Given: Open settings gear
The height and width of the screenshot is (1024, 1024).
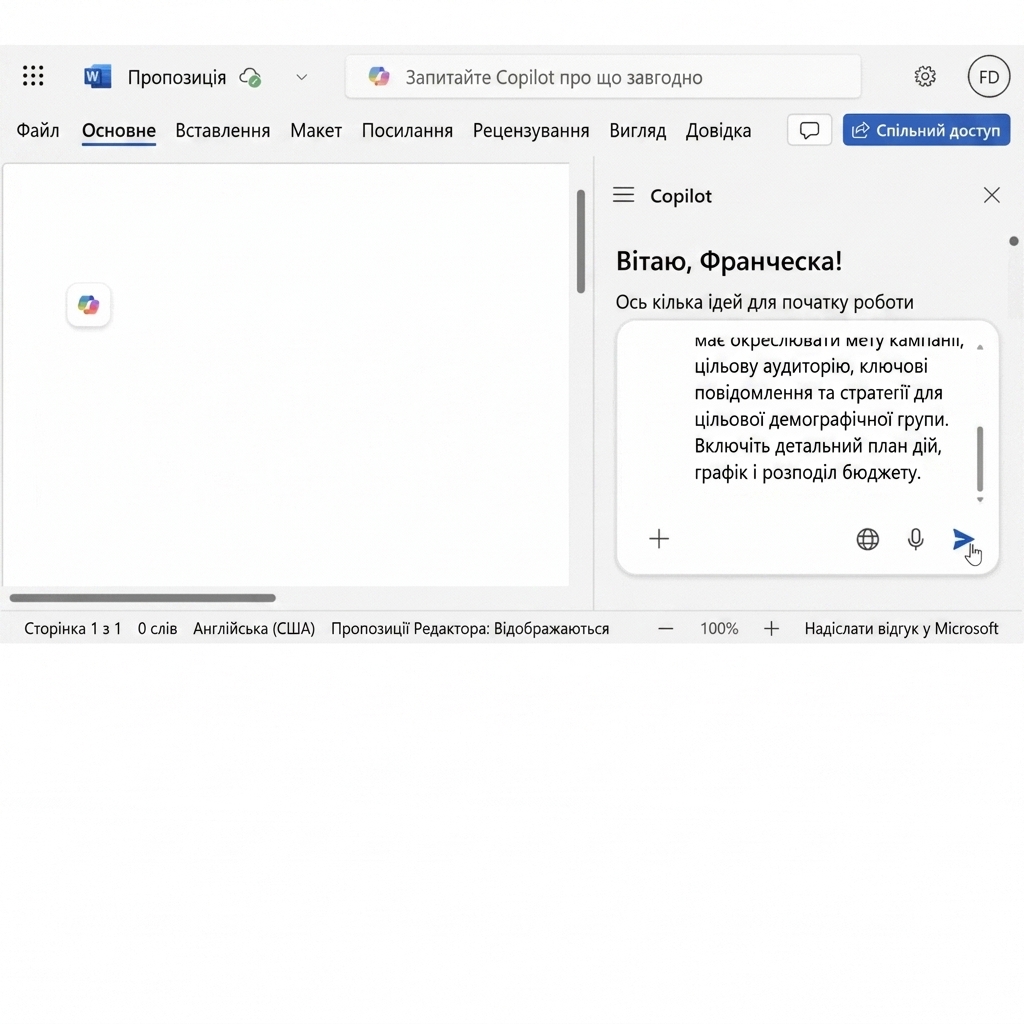Looking at the screenshot, I should (x=925, y=76).
